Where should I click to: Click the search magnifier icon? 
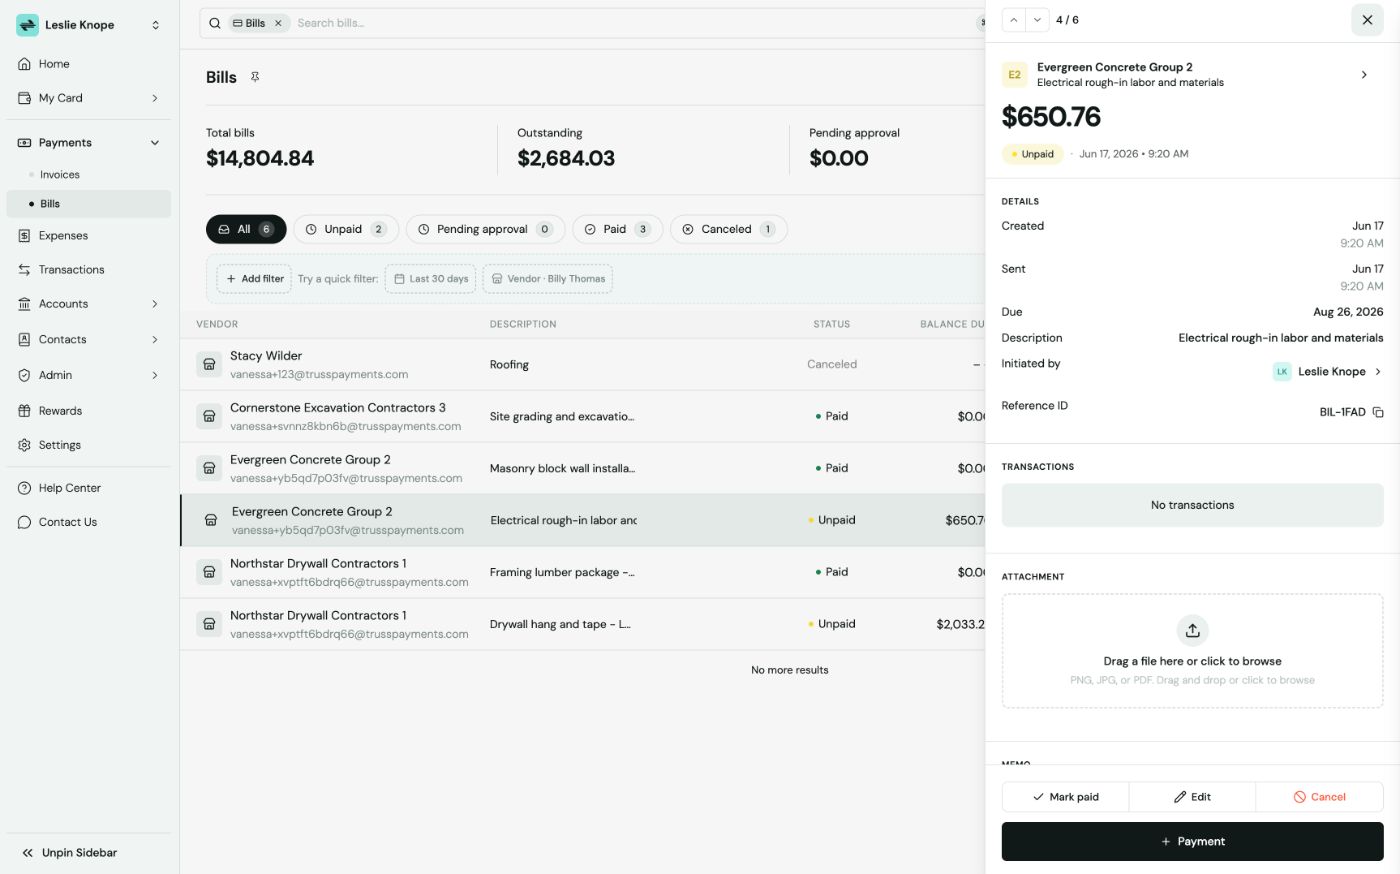coord(215,23)
